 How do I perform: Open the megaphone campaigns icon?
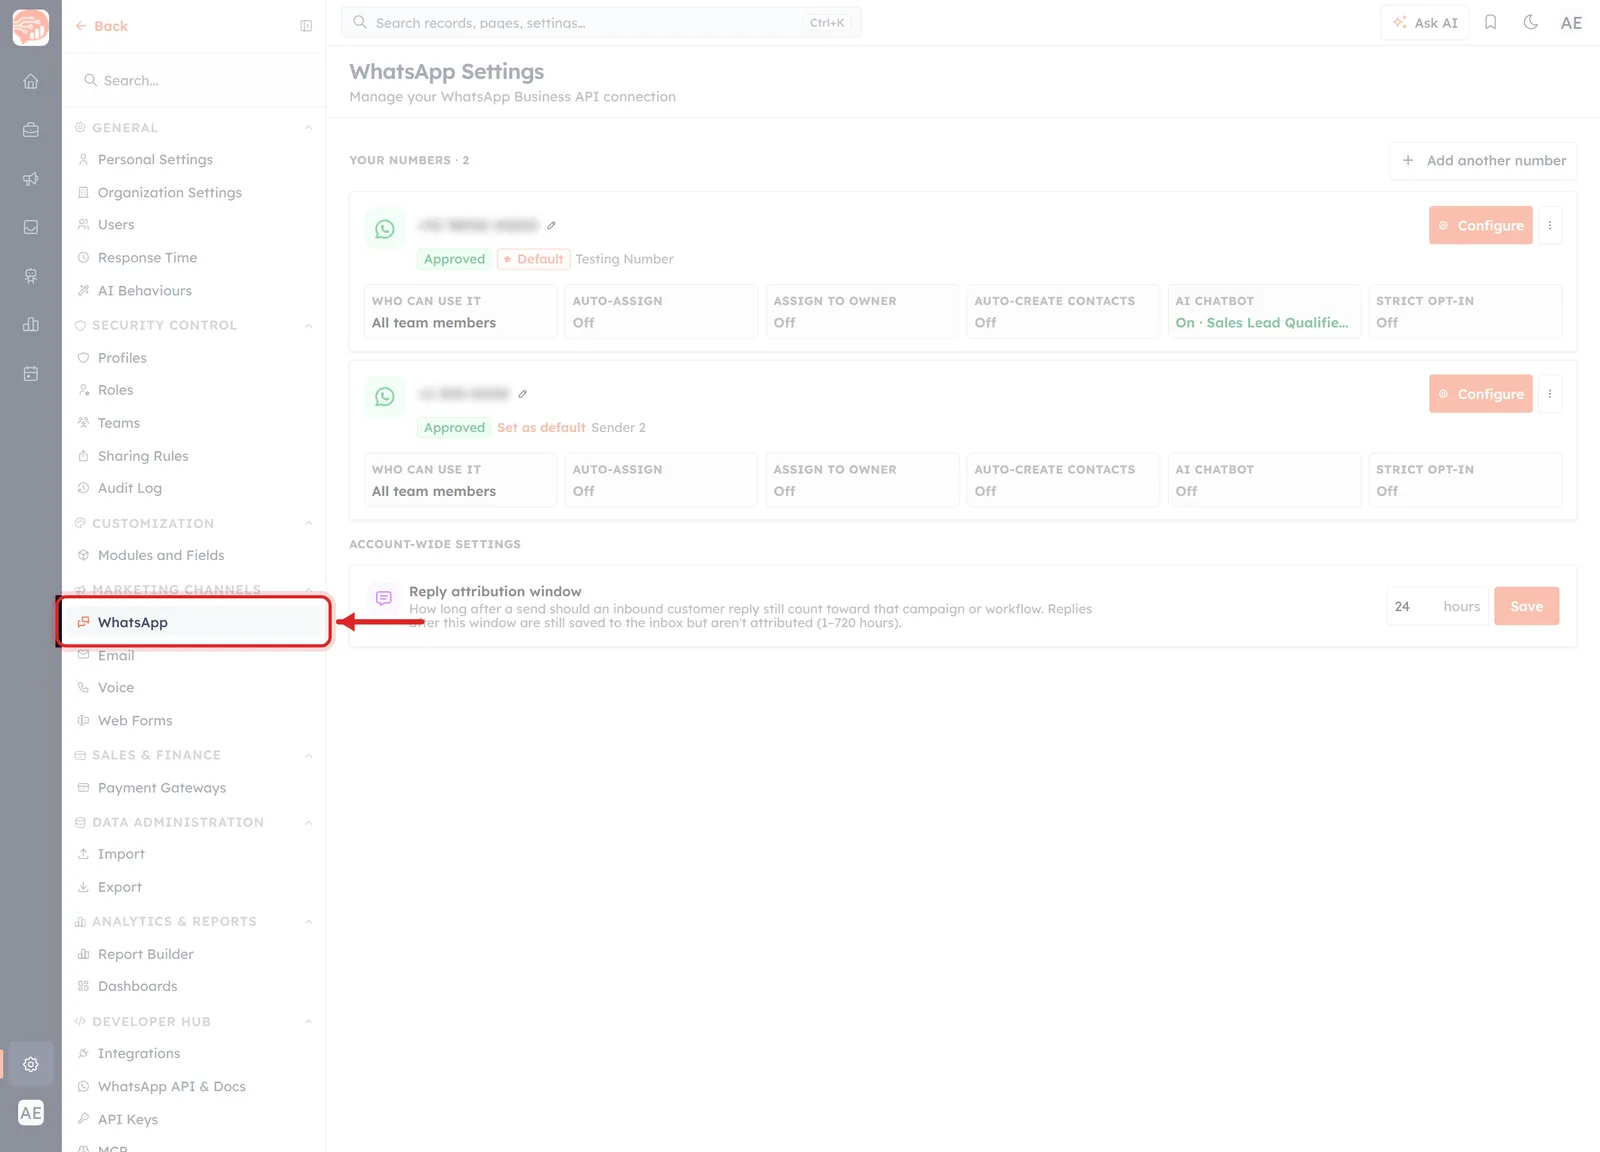click(31, 179)
